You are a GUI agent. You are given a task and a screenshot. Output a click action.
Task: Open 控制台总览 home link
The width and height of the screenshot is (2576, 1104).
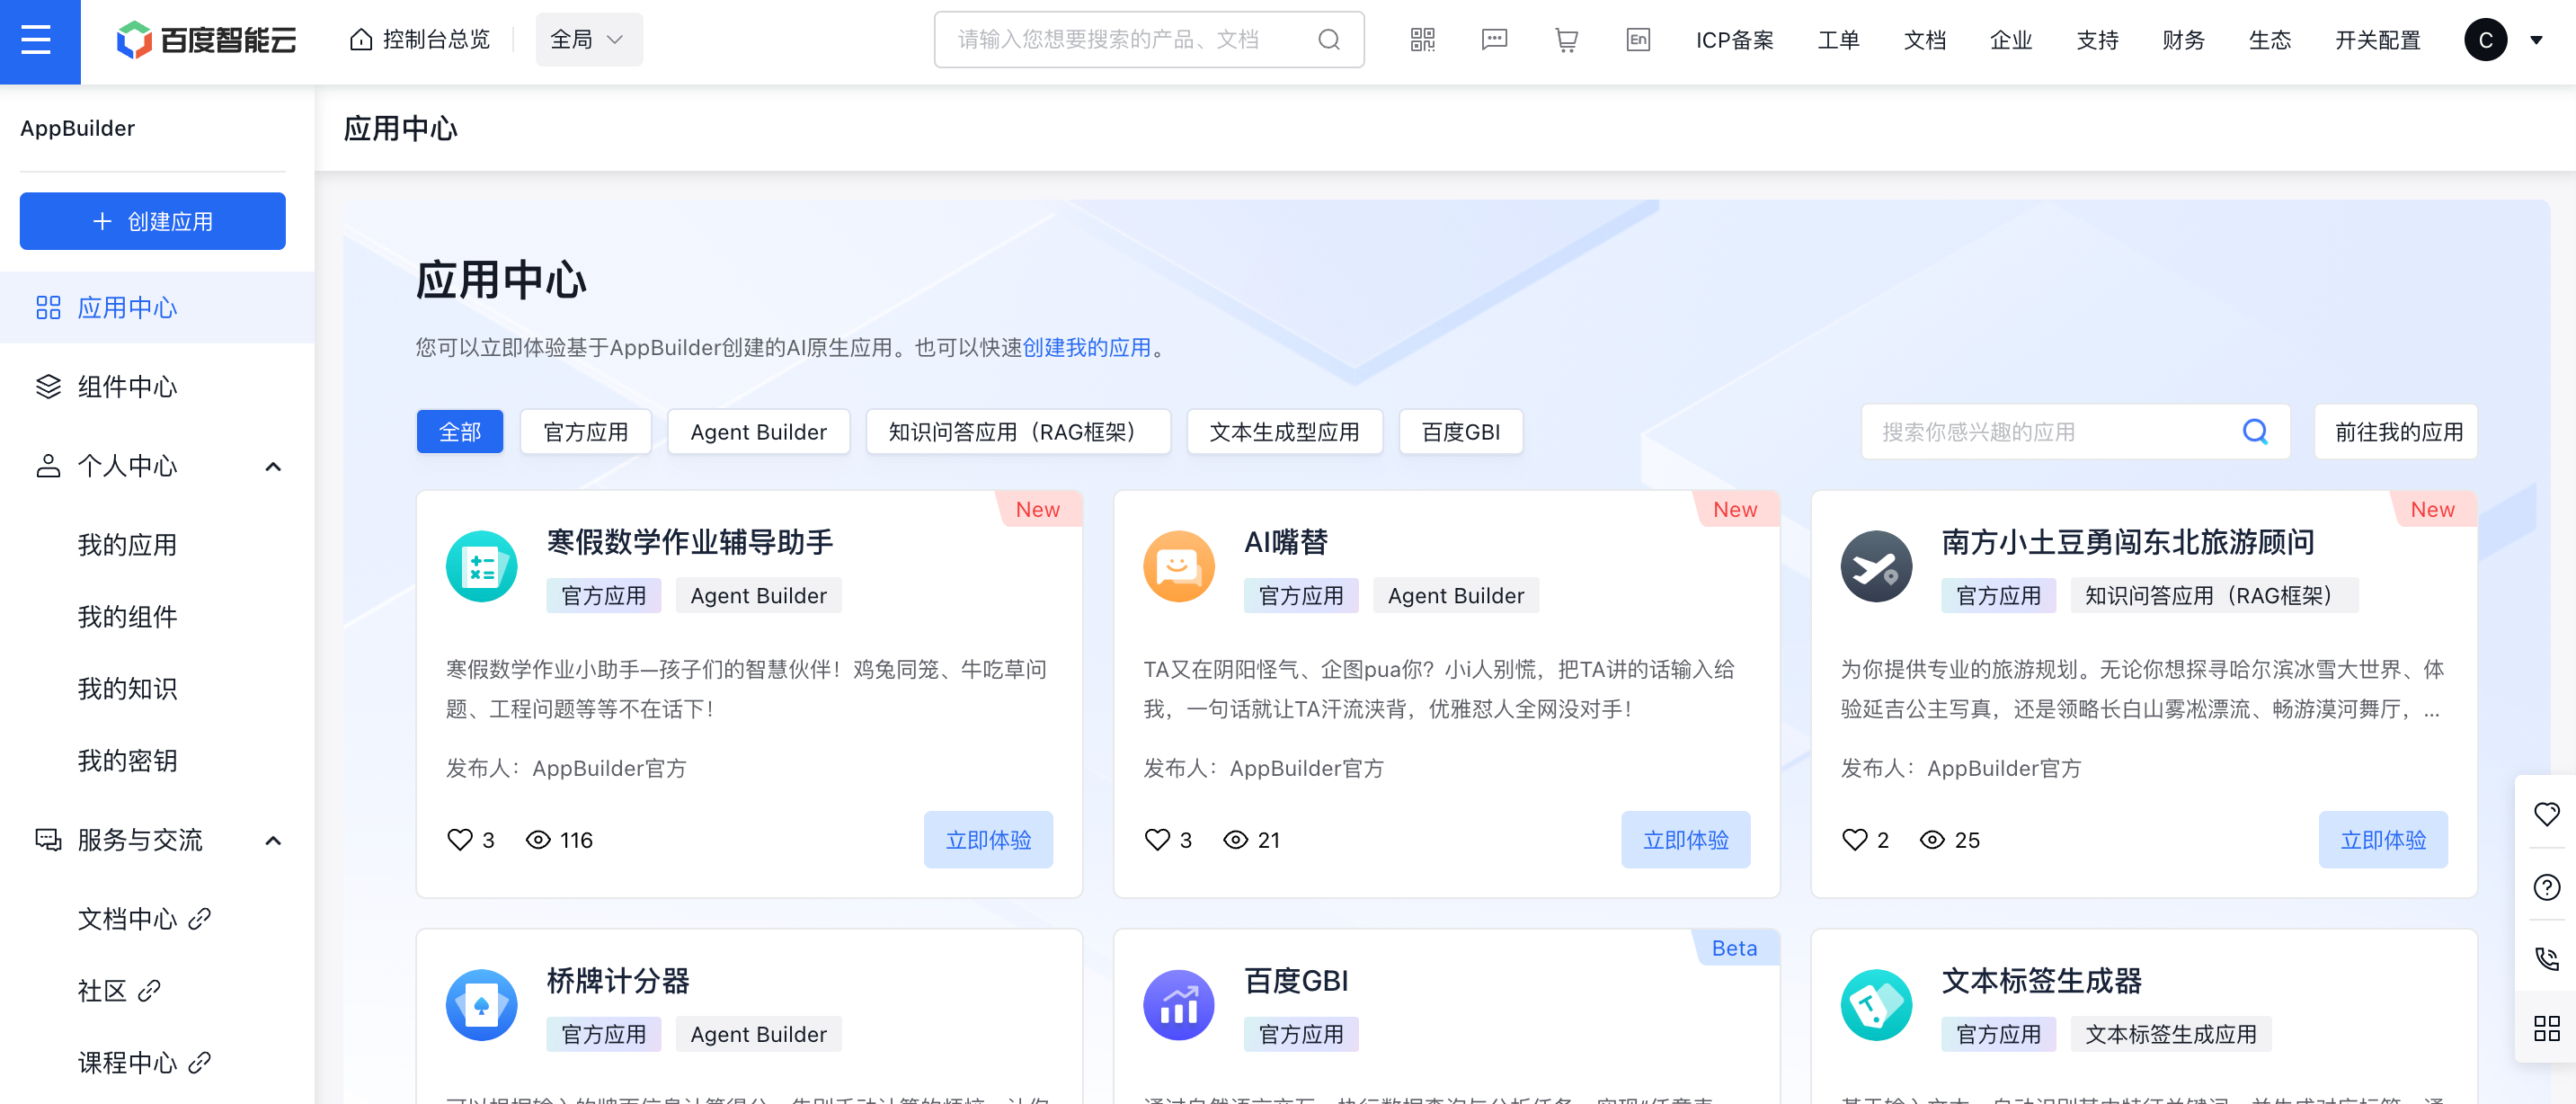tap(420, 40)
